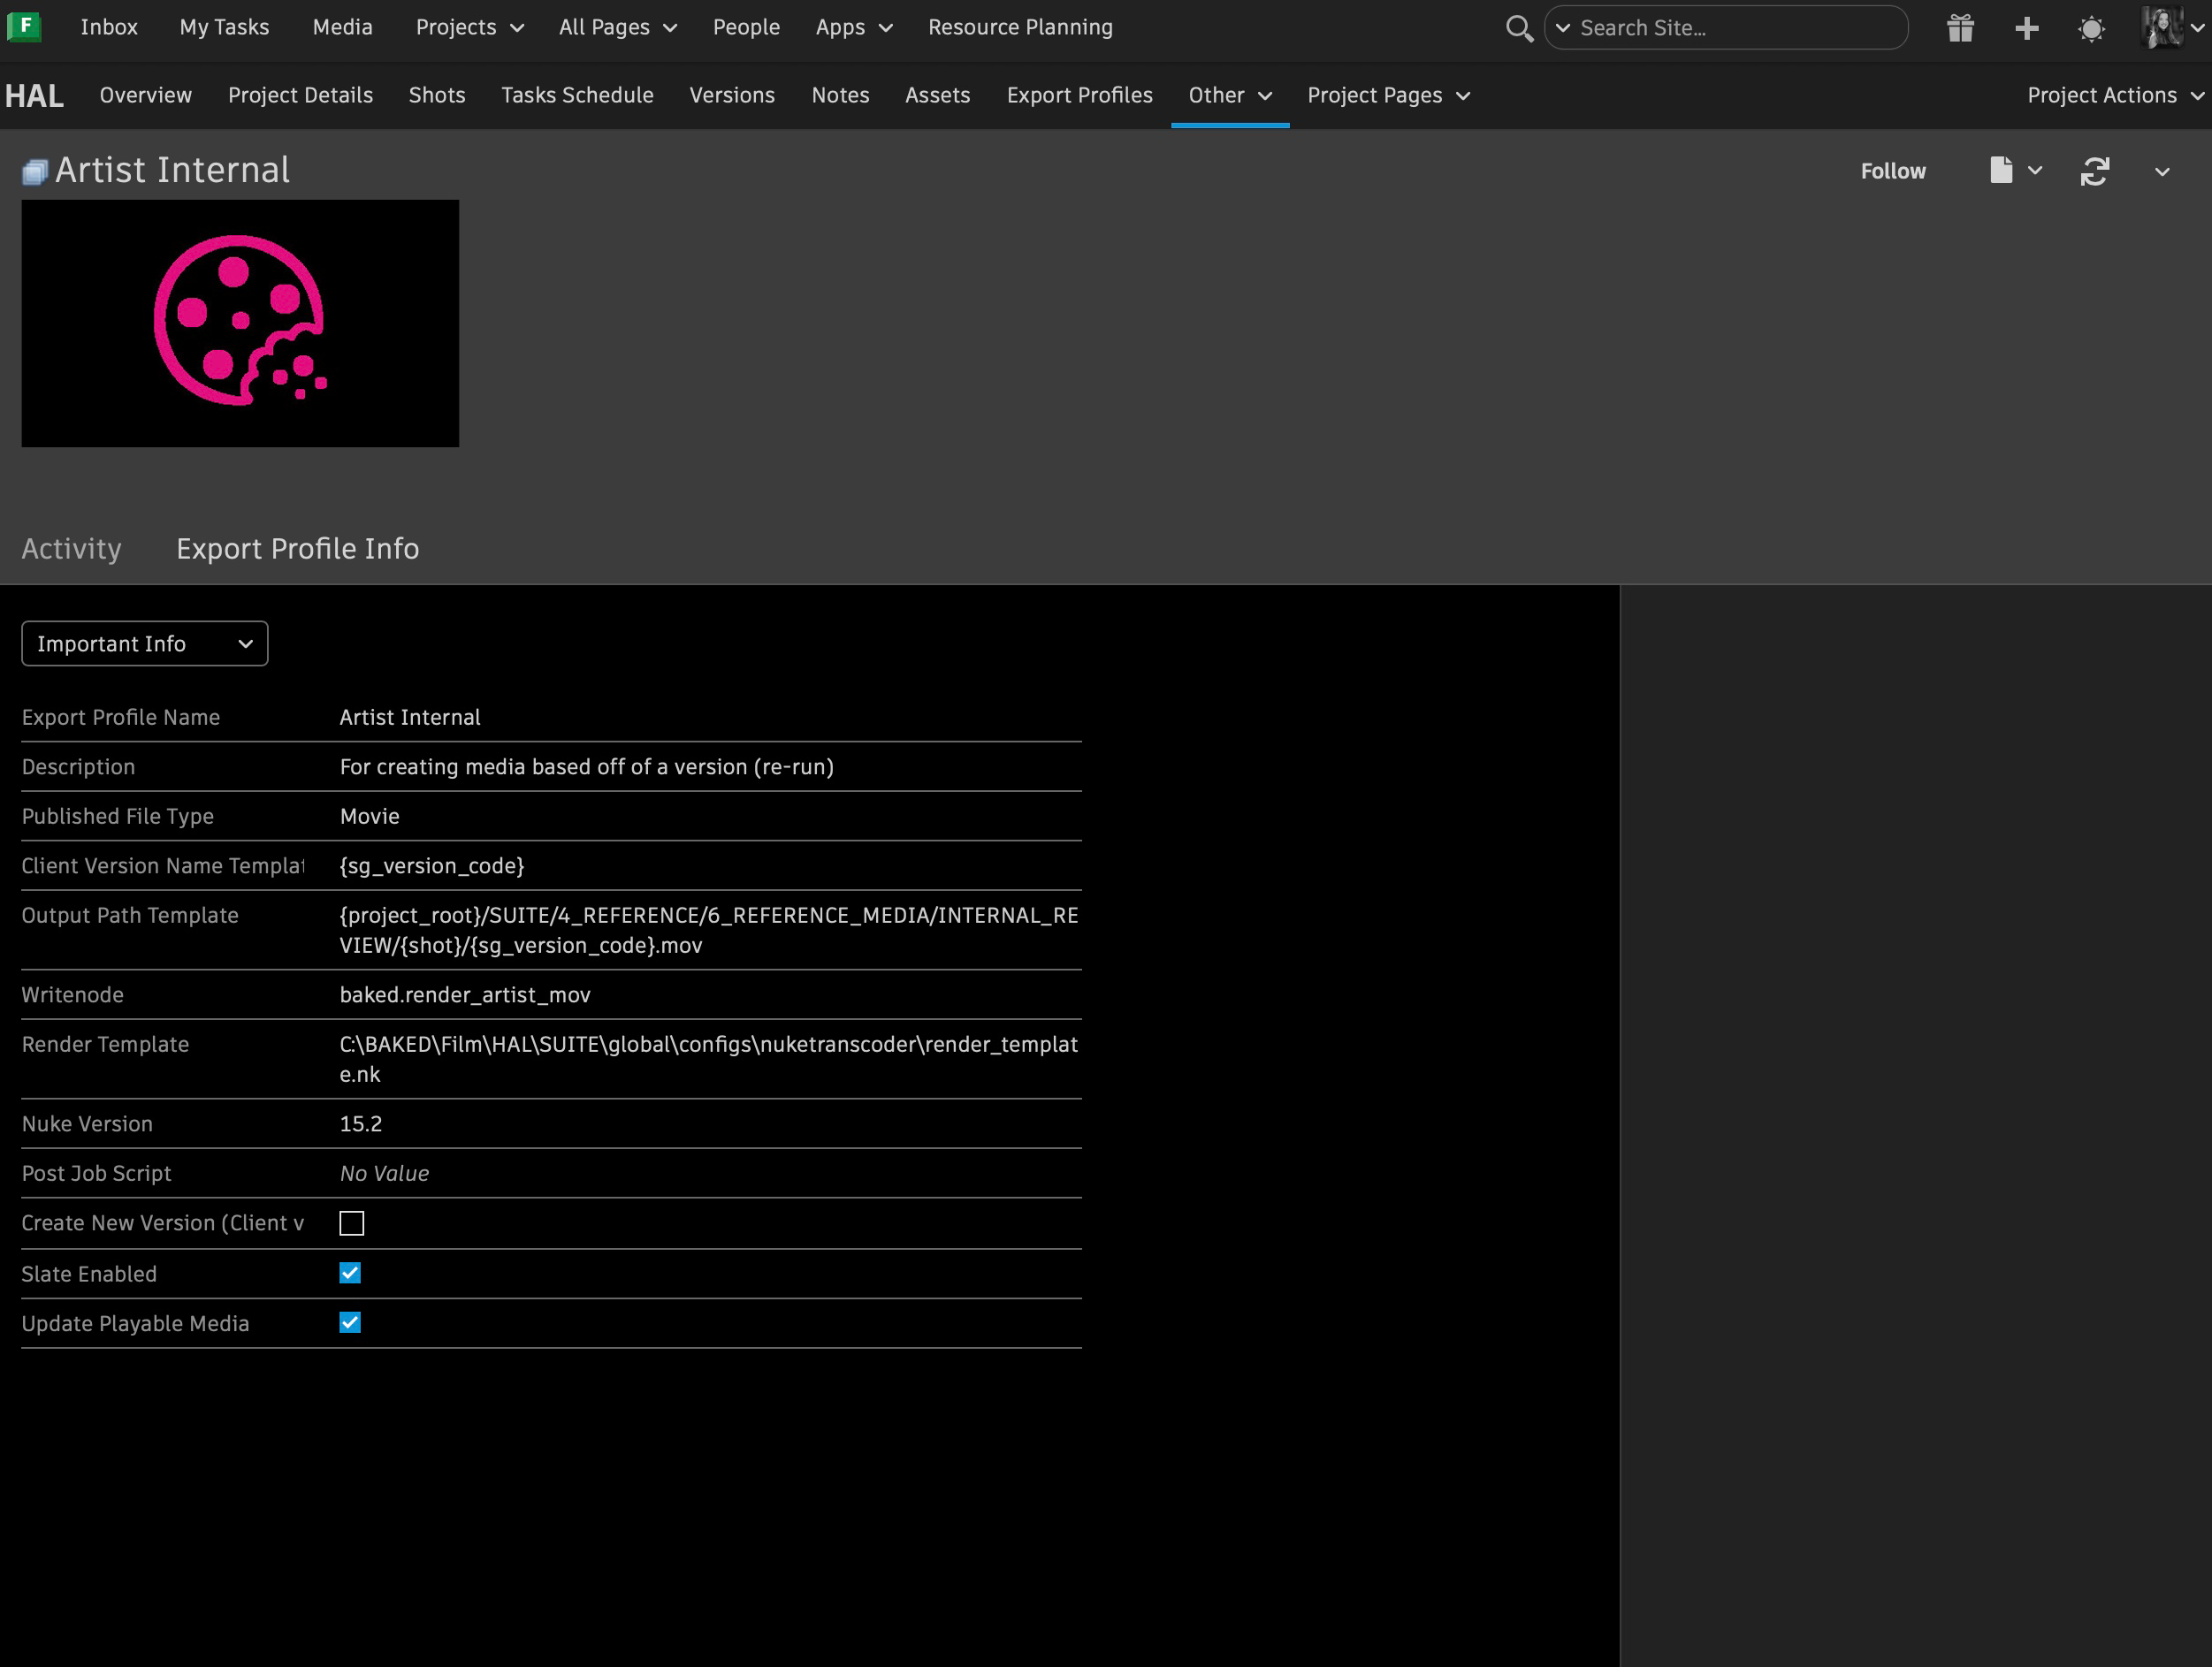Go to My Tasks link

tap(224, 27)
